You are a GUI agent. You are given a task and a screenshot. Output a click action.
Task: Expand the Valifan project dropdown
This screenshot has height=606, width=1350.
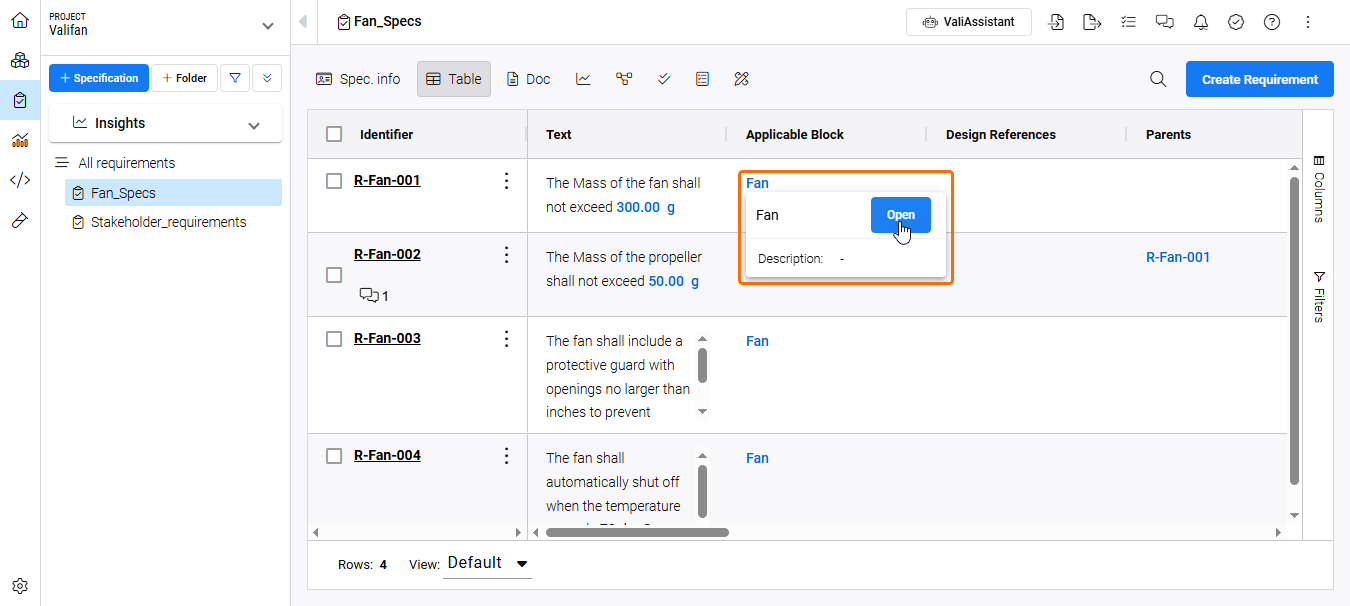(267, 26)
